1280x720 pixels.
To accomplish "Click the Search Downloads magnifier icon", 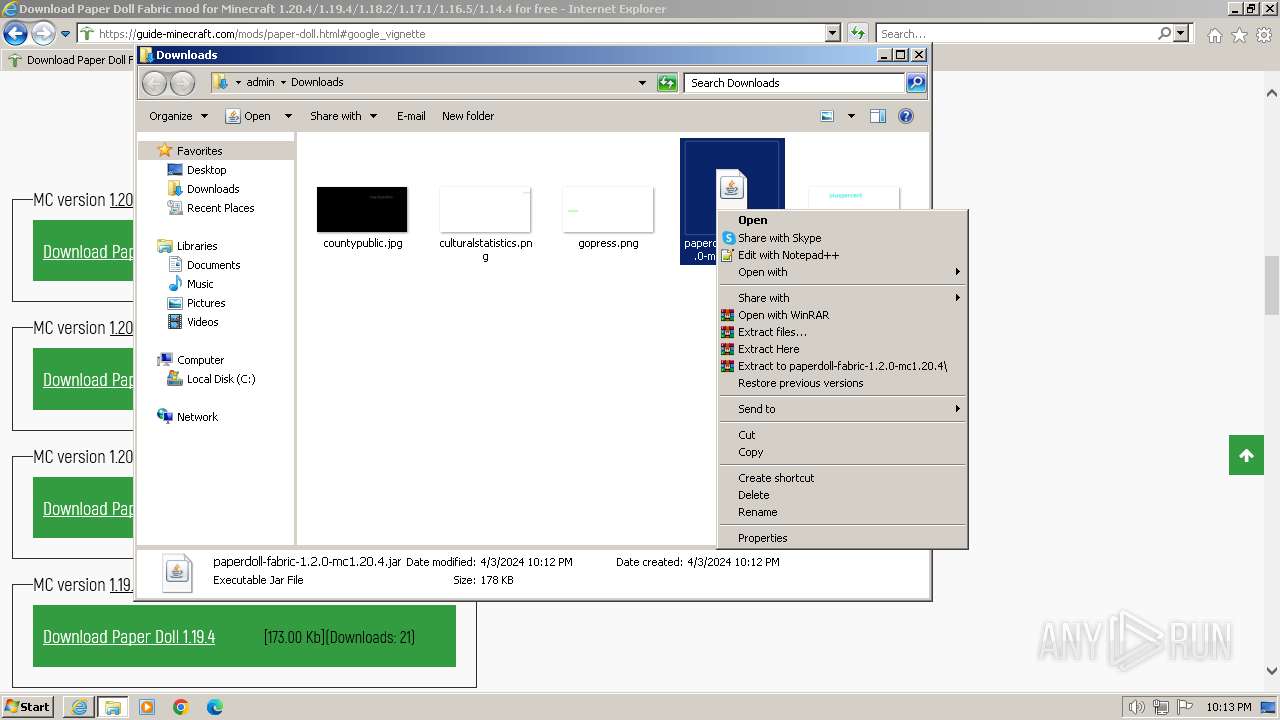I will tap(915, 83).
